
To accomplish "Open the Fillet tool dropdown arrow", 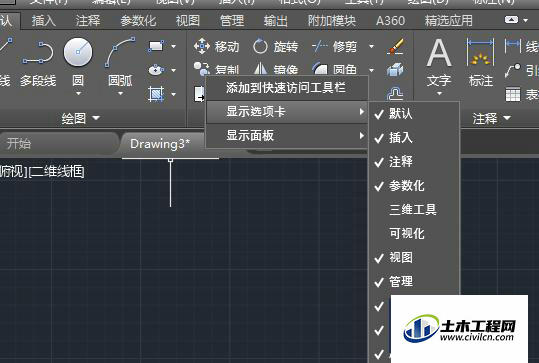I will [x=371, y=70].
